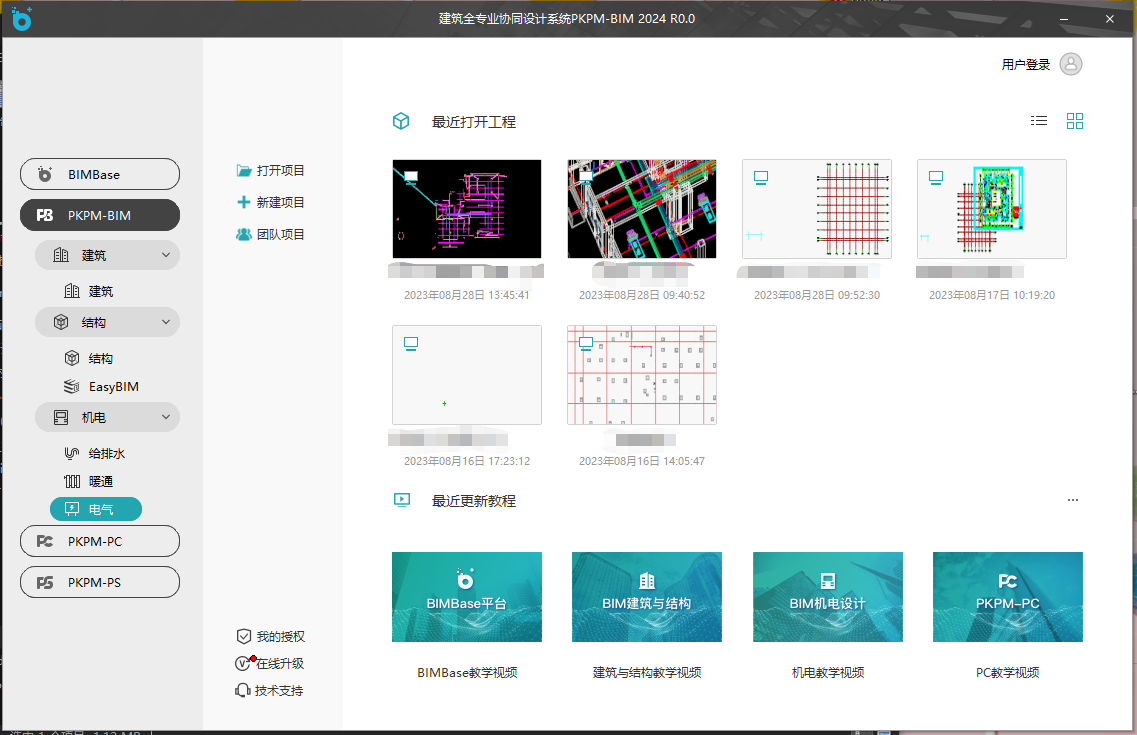Switch to list view of recent projects
This screenshot has width=1137, height=735.
point(1038,121)
